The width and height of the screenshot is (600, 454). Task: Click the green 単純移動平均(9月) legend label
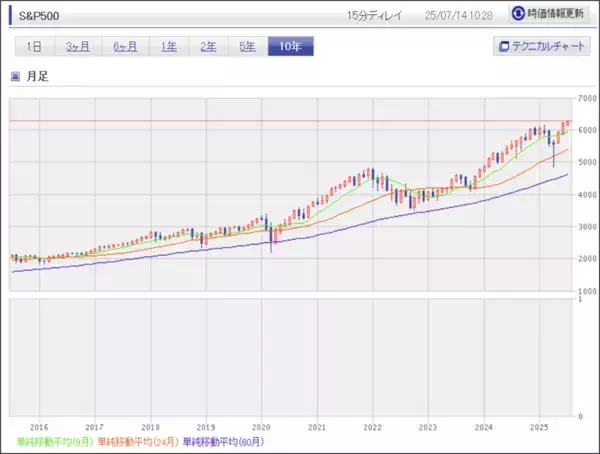[x=54, y=440]
